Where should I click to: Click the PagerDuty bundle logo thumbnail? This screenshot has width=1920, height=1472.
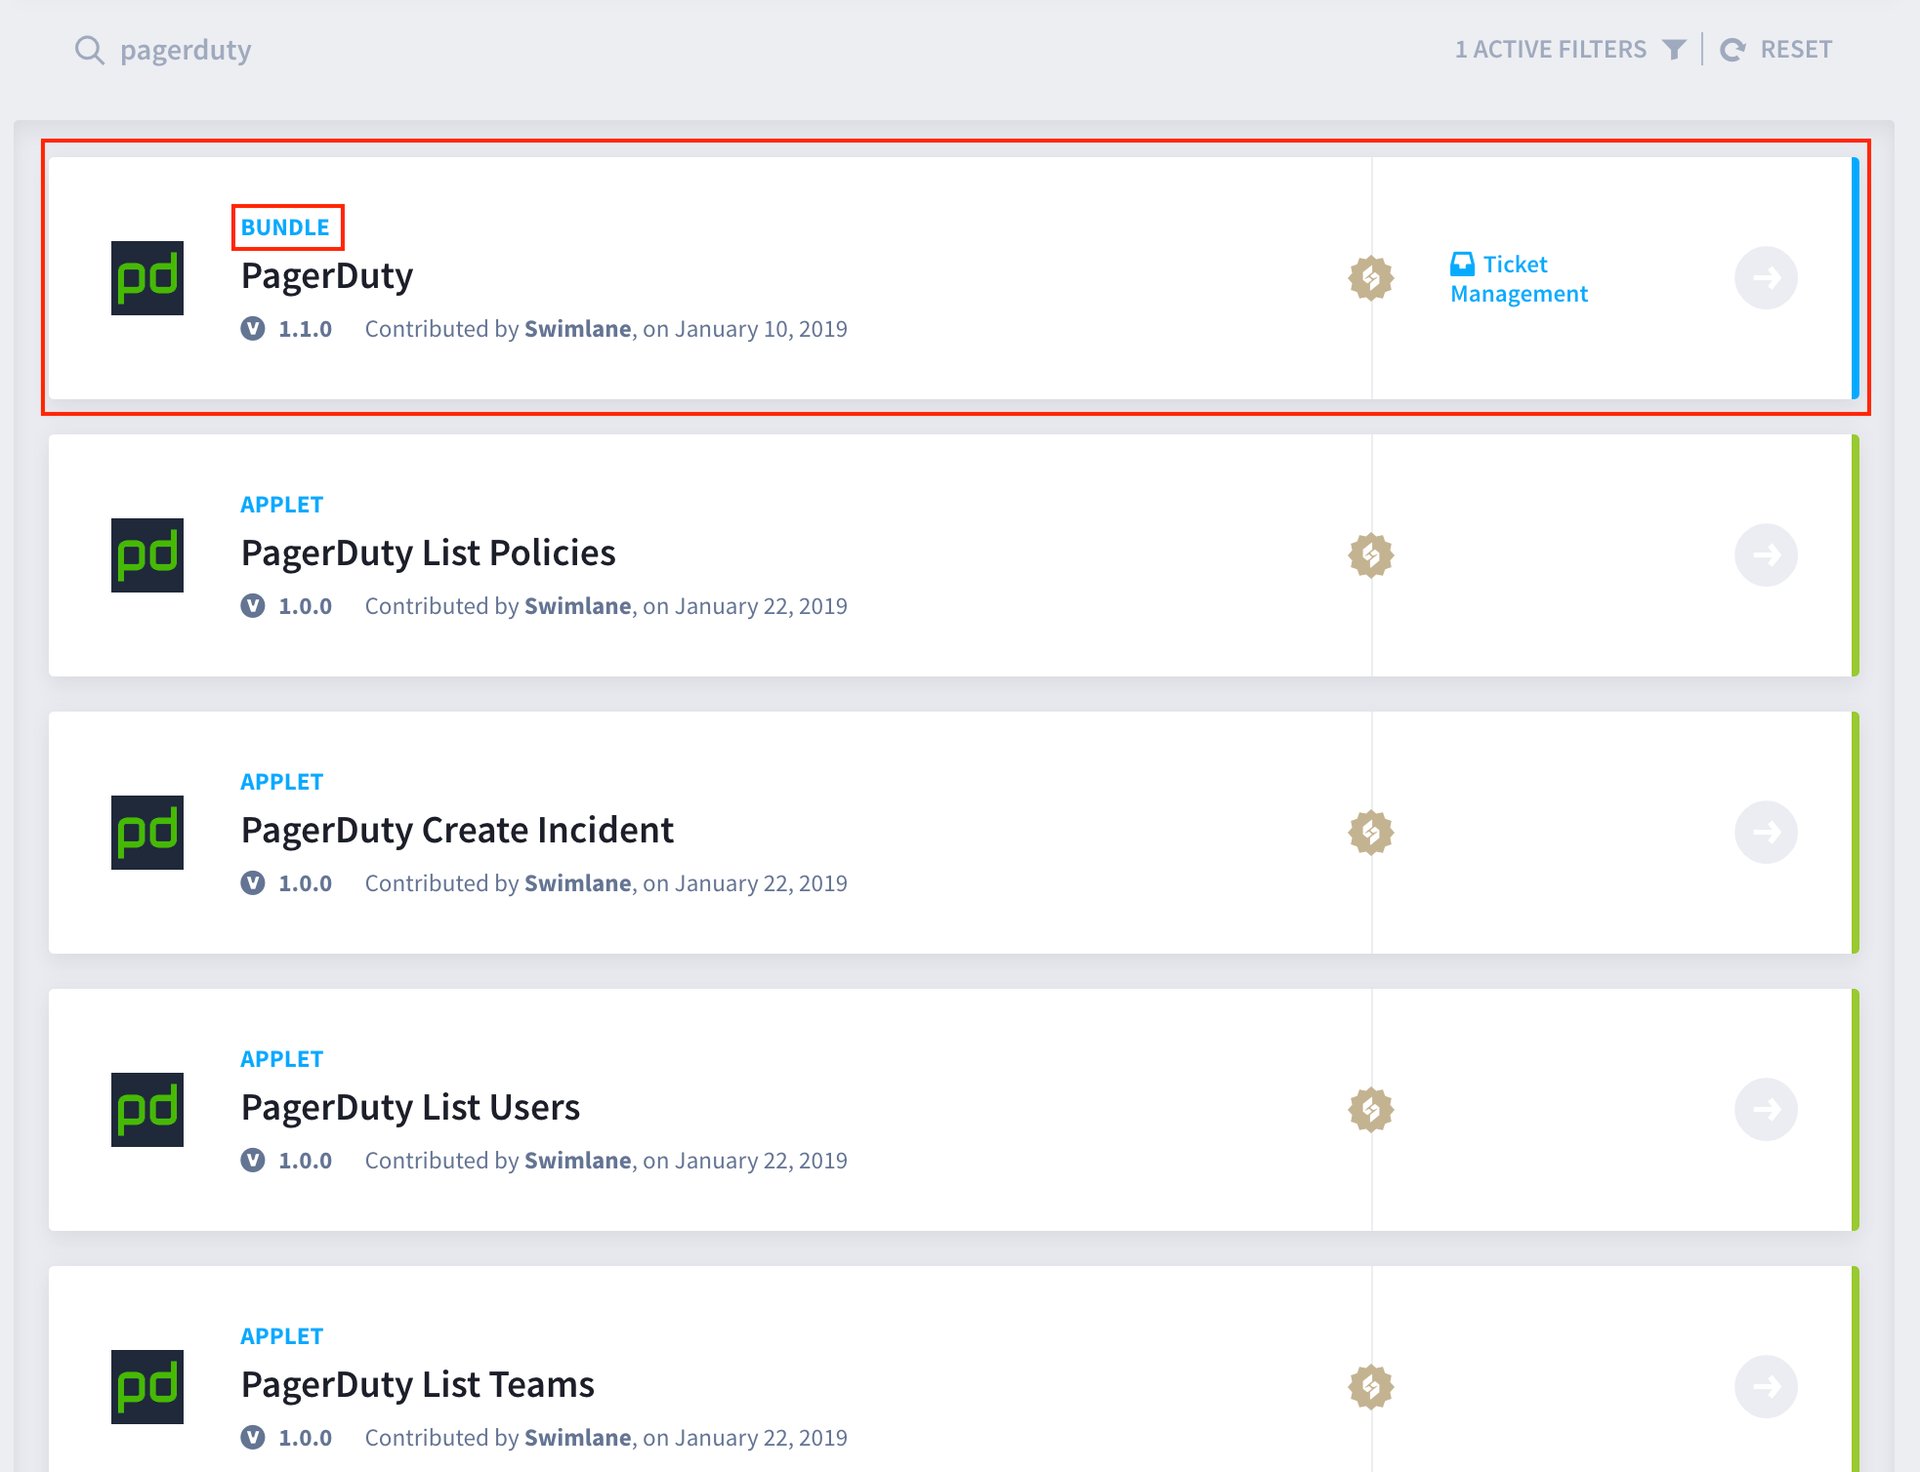[147, 278]
